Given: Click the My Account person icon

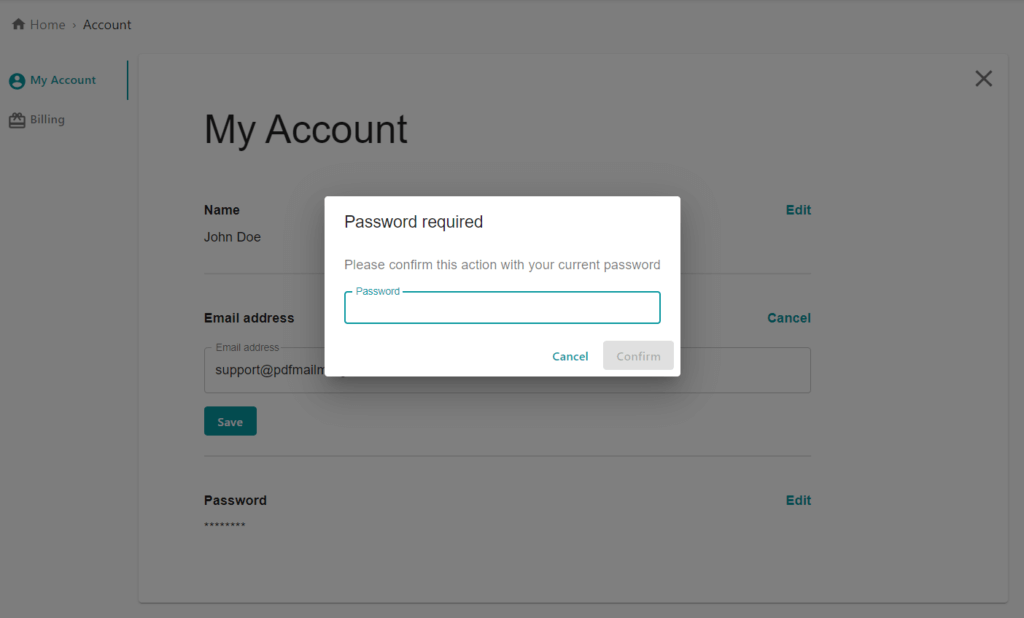Looking at the screenshot, I should point(17,81).
